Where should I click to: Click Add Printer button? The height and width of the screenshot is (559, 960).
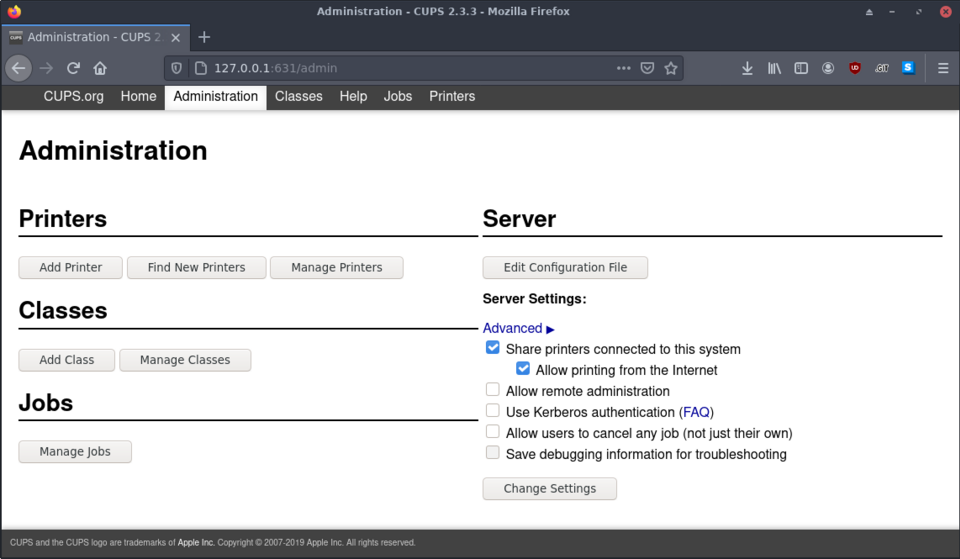point(70,268)
